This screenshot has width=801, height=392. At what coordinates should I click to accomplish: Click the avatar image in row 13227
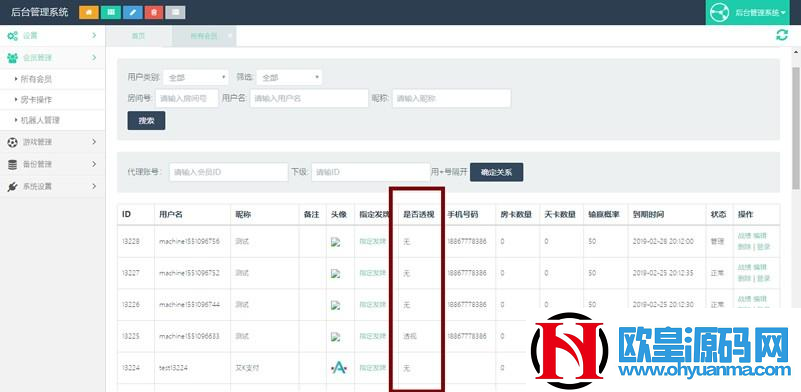[335, 273]
